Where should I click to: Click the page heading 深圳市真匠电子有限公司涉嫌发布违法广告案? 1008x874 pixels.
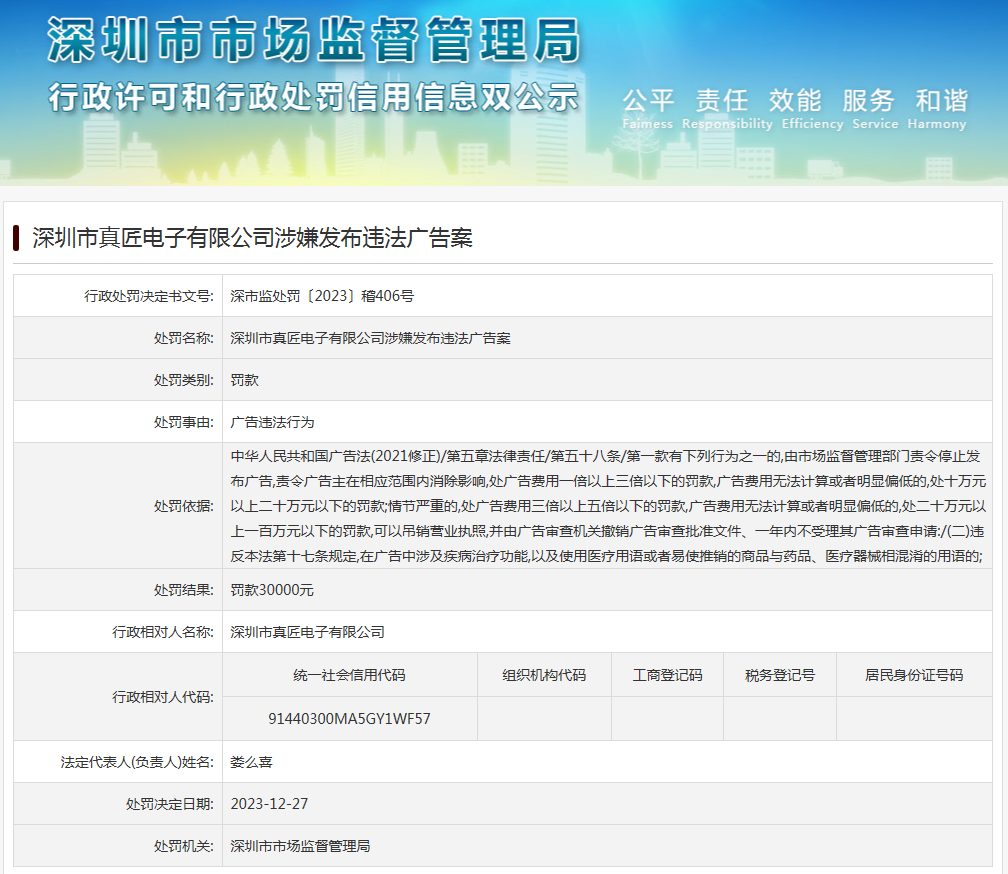coord(252,238)
